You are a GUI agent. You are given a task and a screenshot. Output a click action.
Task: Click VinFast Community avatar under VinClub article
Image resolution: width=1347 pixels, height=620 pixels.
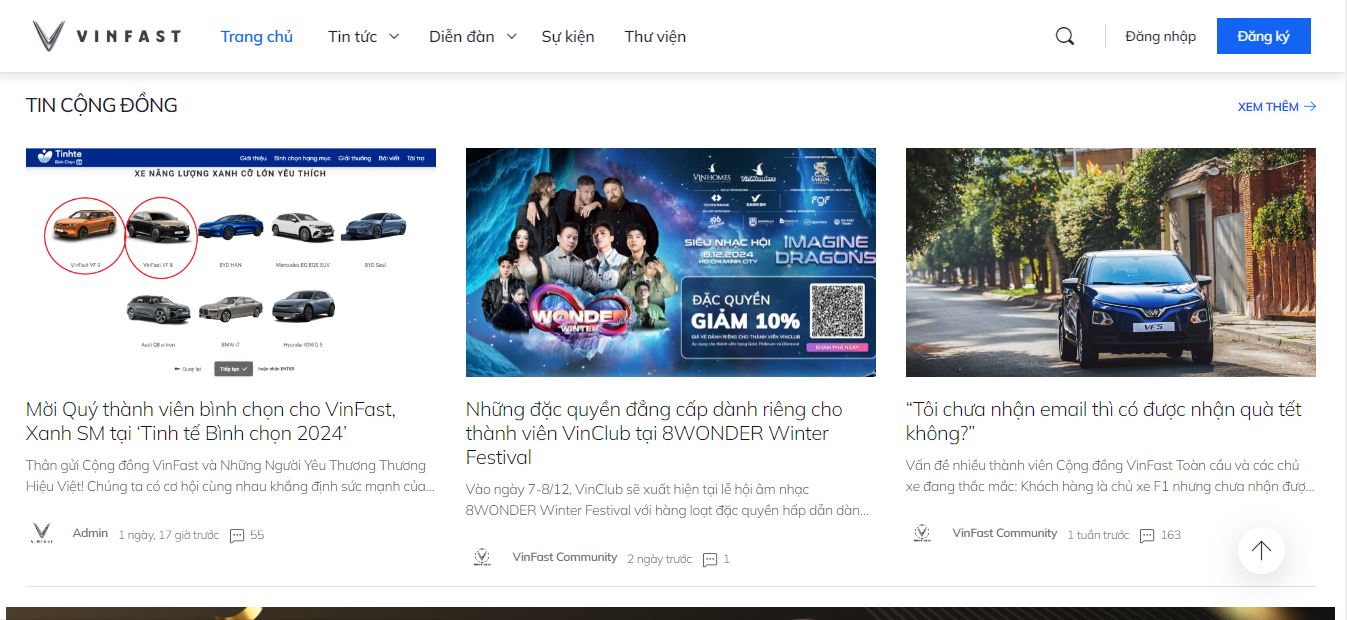pos(482,558)
